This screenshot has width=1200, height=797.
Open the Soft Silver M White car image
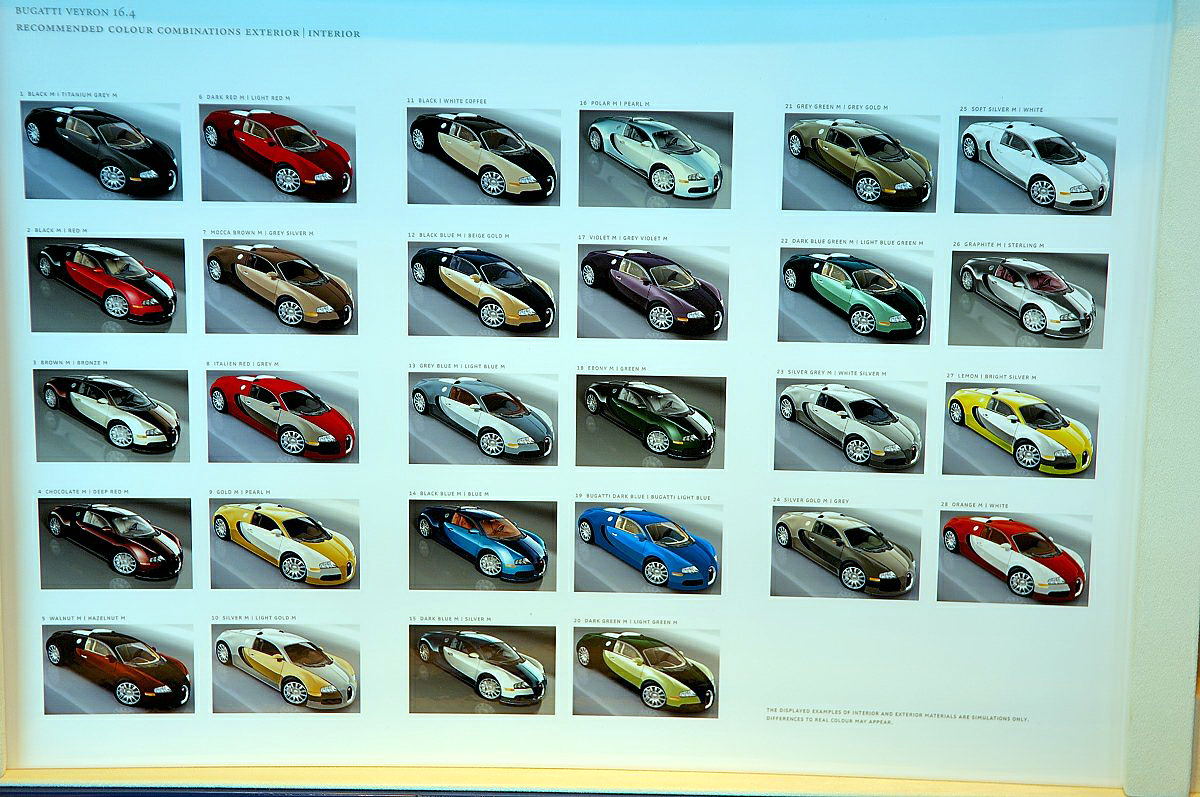(x=1036, y=165)
